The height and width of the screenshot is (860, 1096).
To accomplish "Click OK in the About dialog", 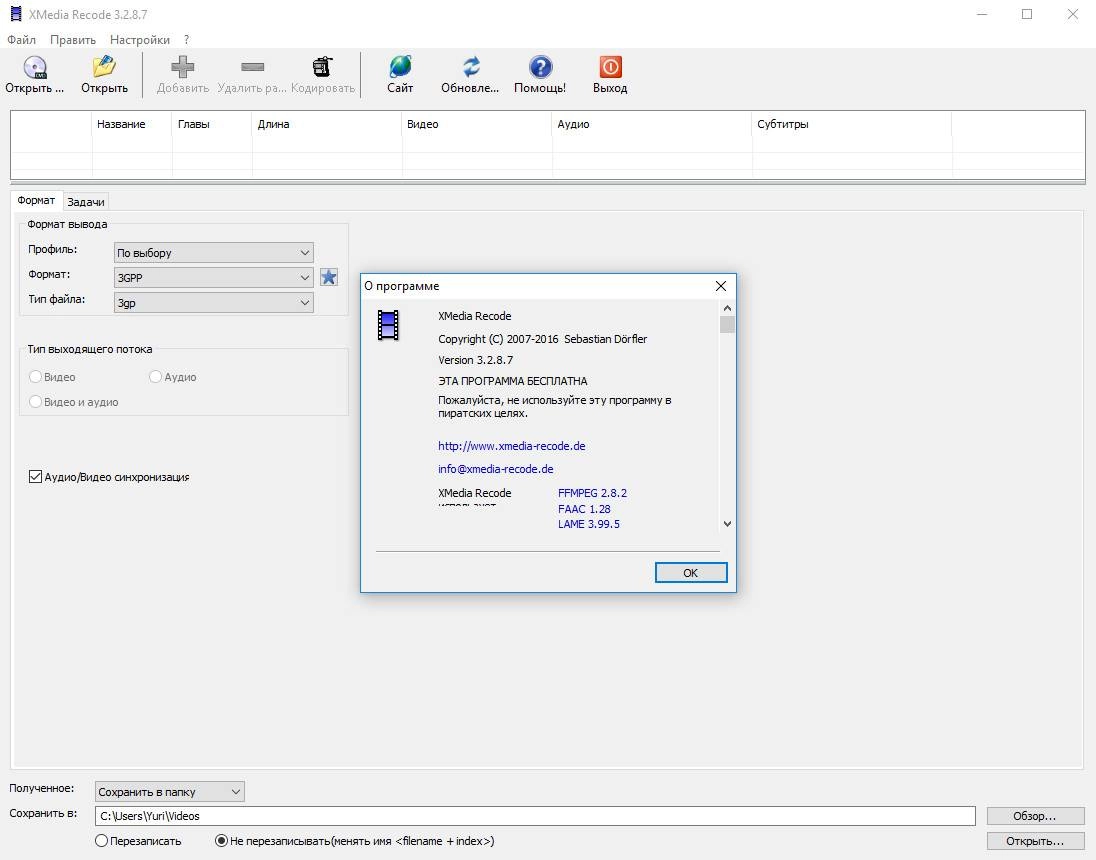I will [691, 573].
